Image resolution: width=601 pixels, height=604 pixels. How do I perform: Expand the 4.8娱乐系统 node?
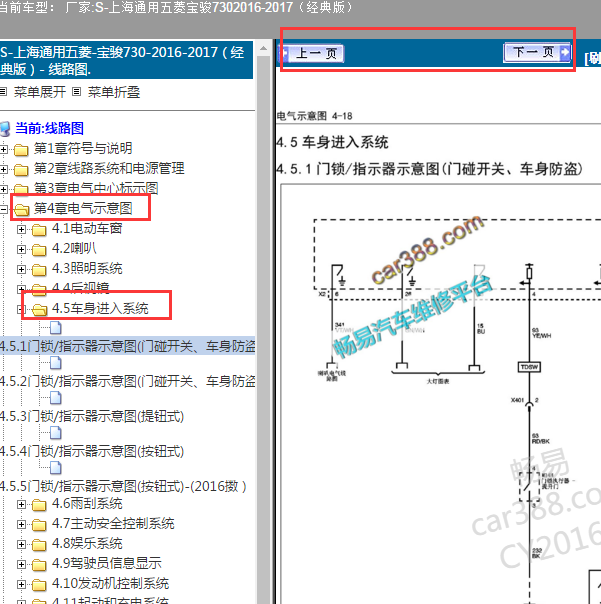point(21,545)
